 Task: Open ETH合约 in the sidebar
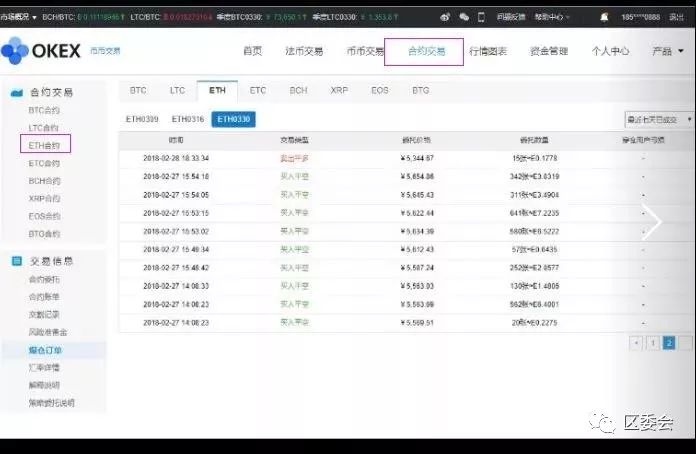(43, 145)
